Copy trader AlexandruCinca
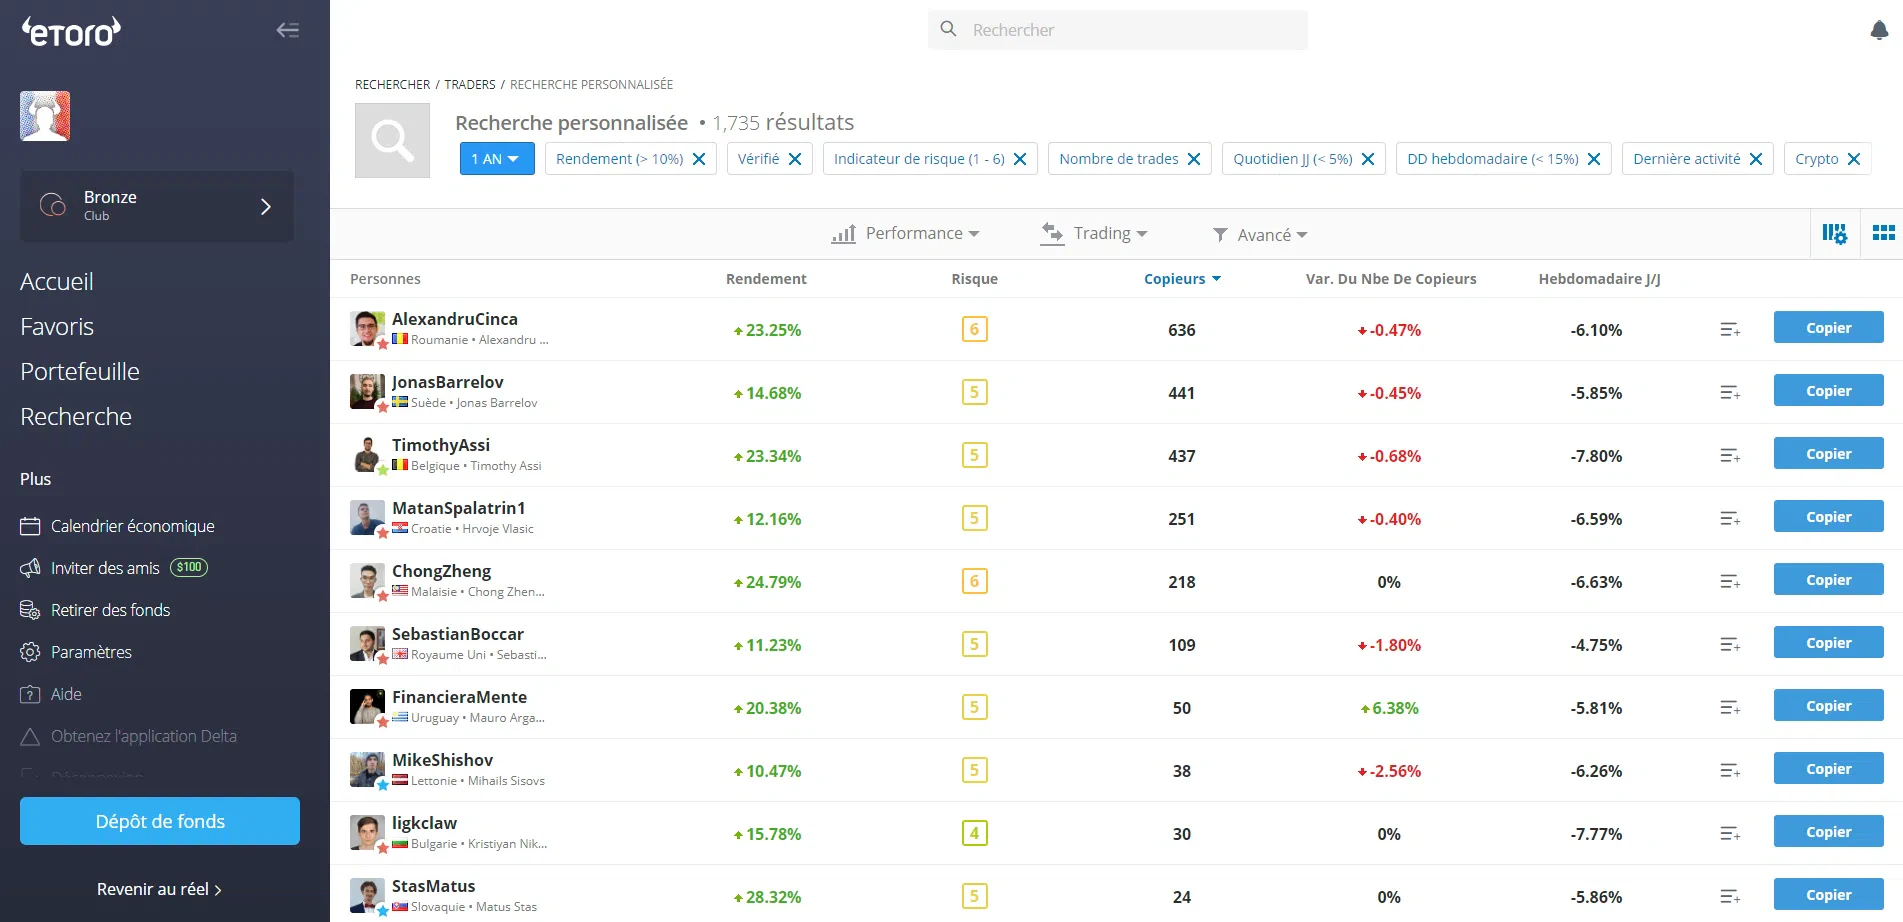 1829,328
